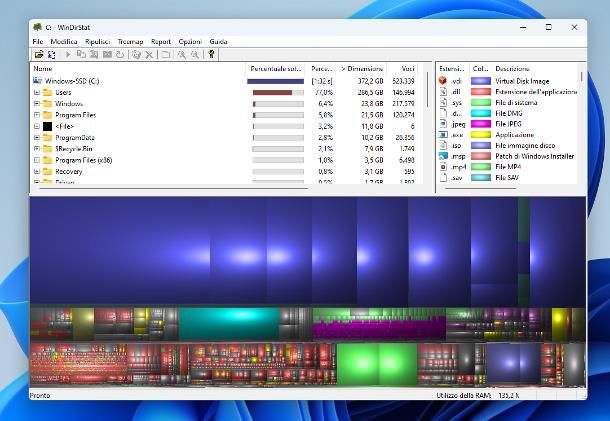This screenshot has height=421, width=610.
Task: Click the .exe application file type icon
Action: [443, 135]
